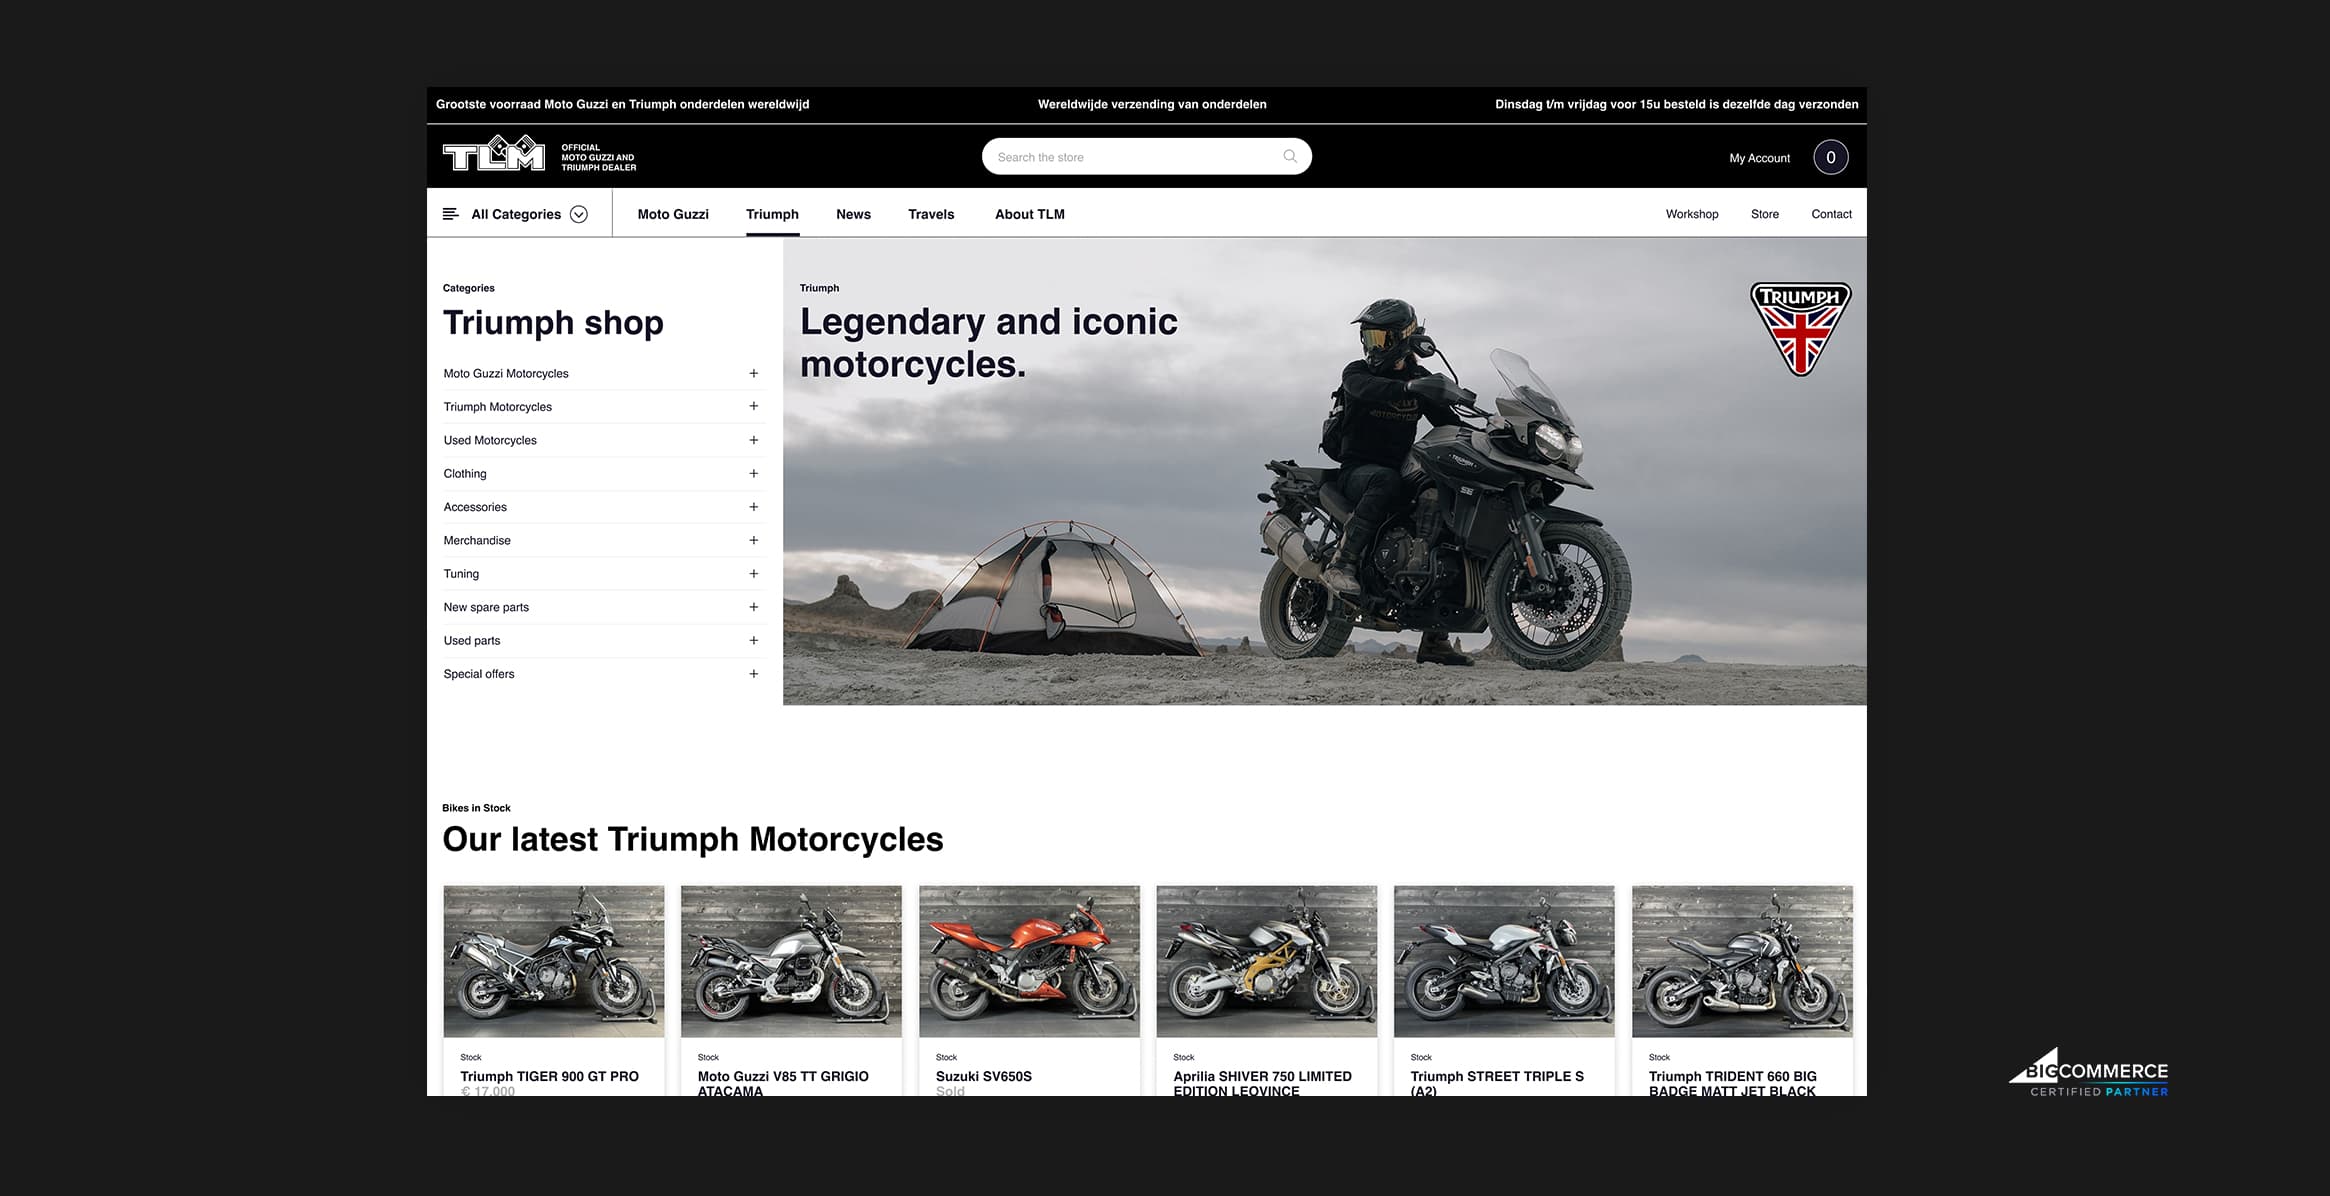Open All Categories dropdown chevron
2330x1196 pixels.
click(x=579, y=214)
